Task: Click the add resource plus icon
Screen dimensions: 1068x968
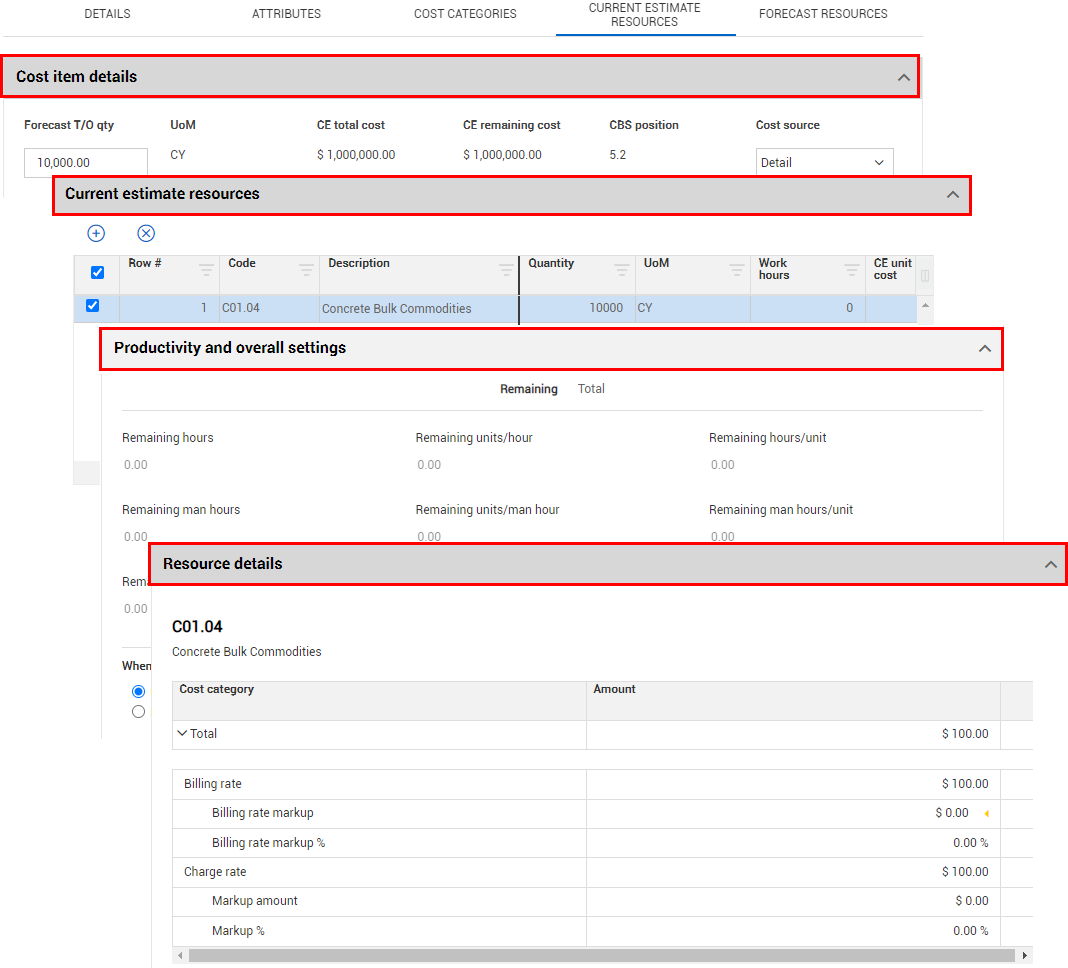Action: click(96, 233)
